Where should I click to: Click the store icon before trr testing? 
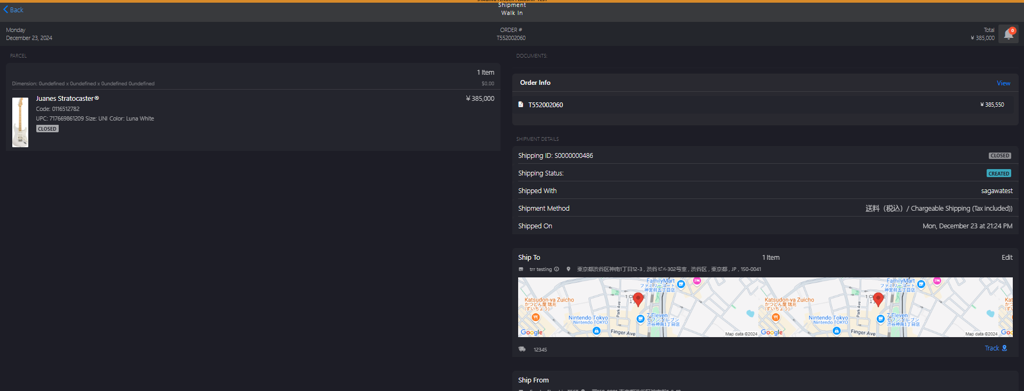coord(520,269)
